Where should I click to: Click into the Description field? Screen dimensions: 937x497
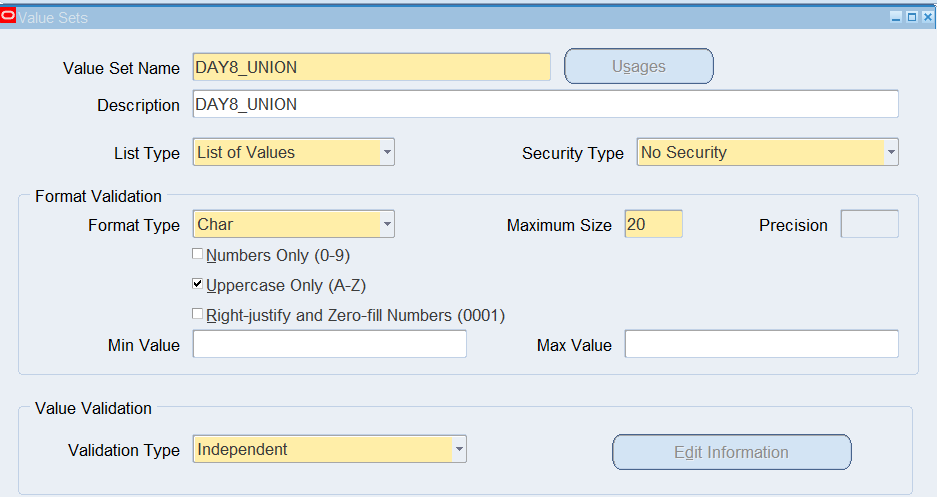click(x=546, y=104)
